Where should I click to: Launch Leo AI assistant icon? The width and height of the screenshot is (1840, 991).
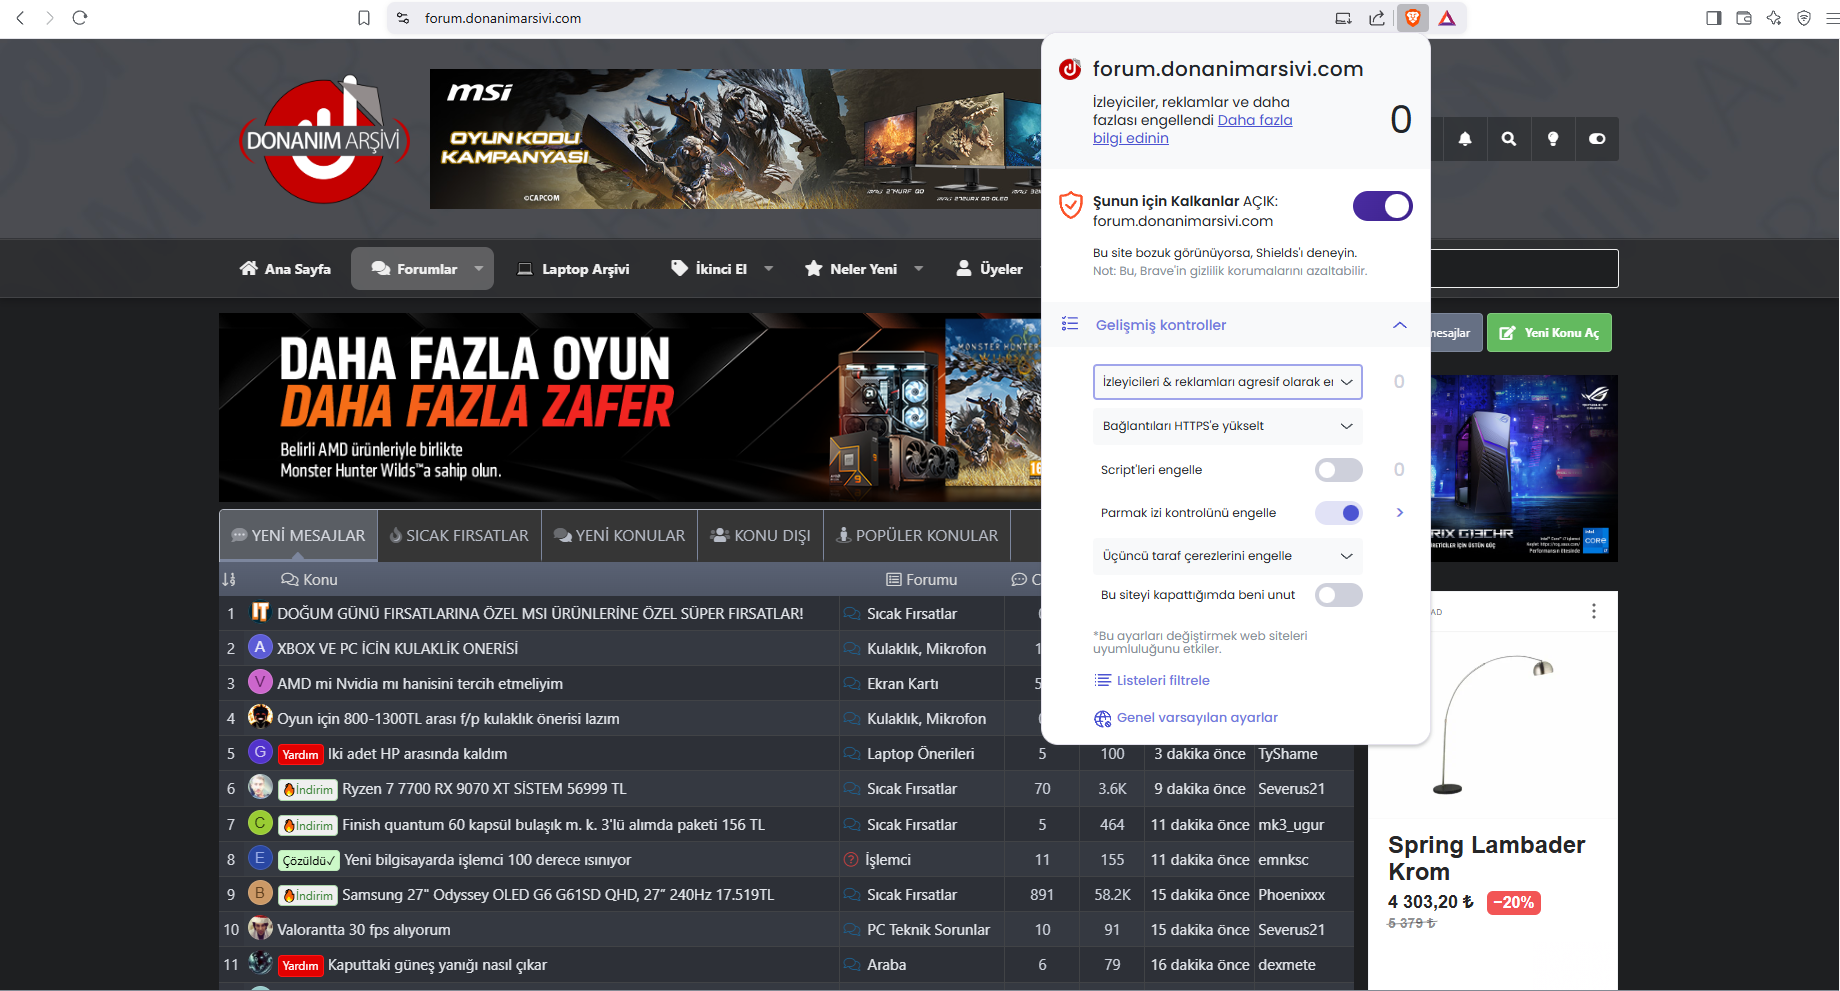[x=1774, y=18]
